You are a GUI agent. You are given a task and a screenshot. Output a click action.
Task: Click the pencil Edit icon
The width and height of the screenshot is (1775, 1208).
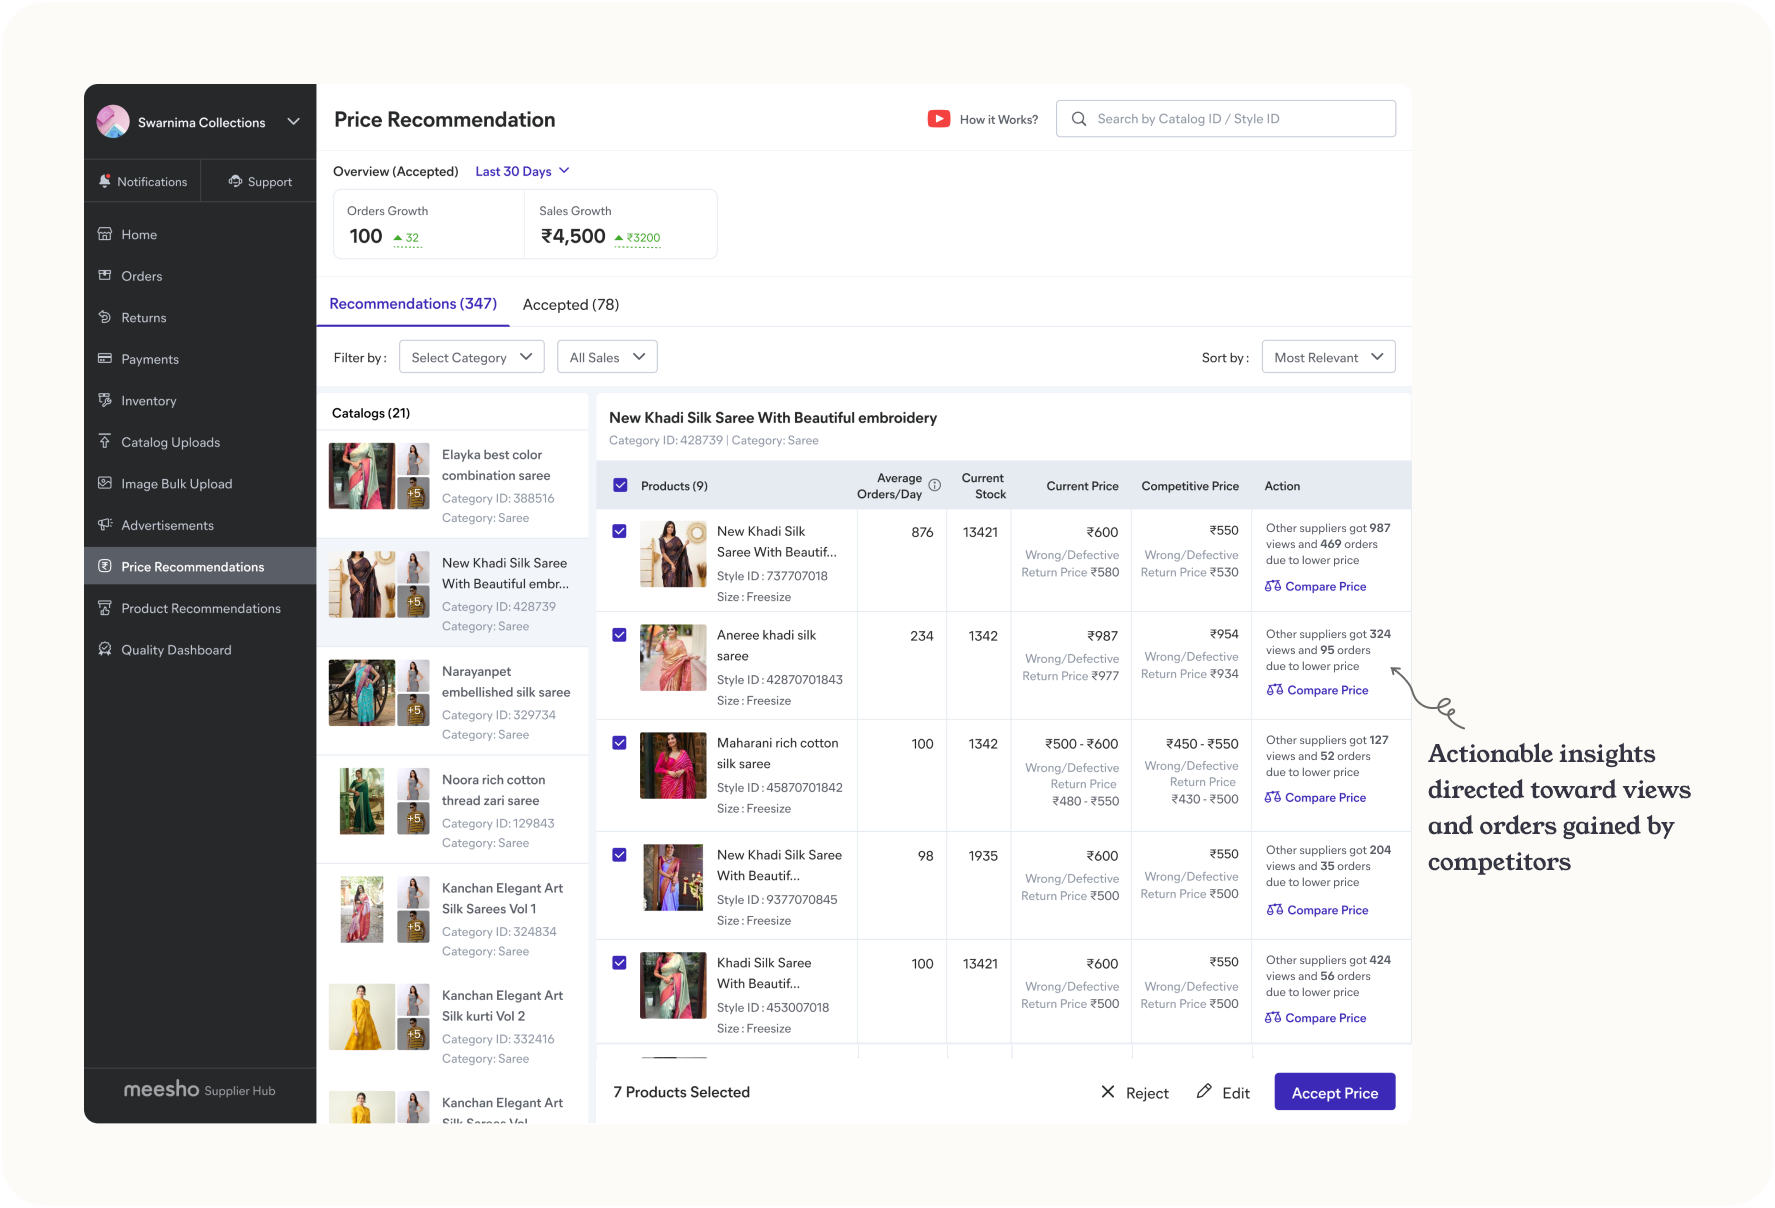point(1204,1091)
